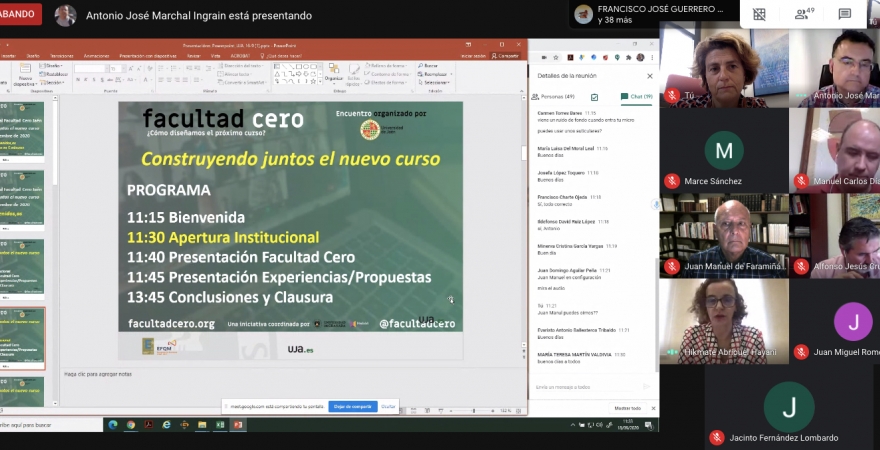Open PowerPoint from taskbar

coord(237,425)
